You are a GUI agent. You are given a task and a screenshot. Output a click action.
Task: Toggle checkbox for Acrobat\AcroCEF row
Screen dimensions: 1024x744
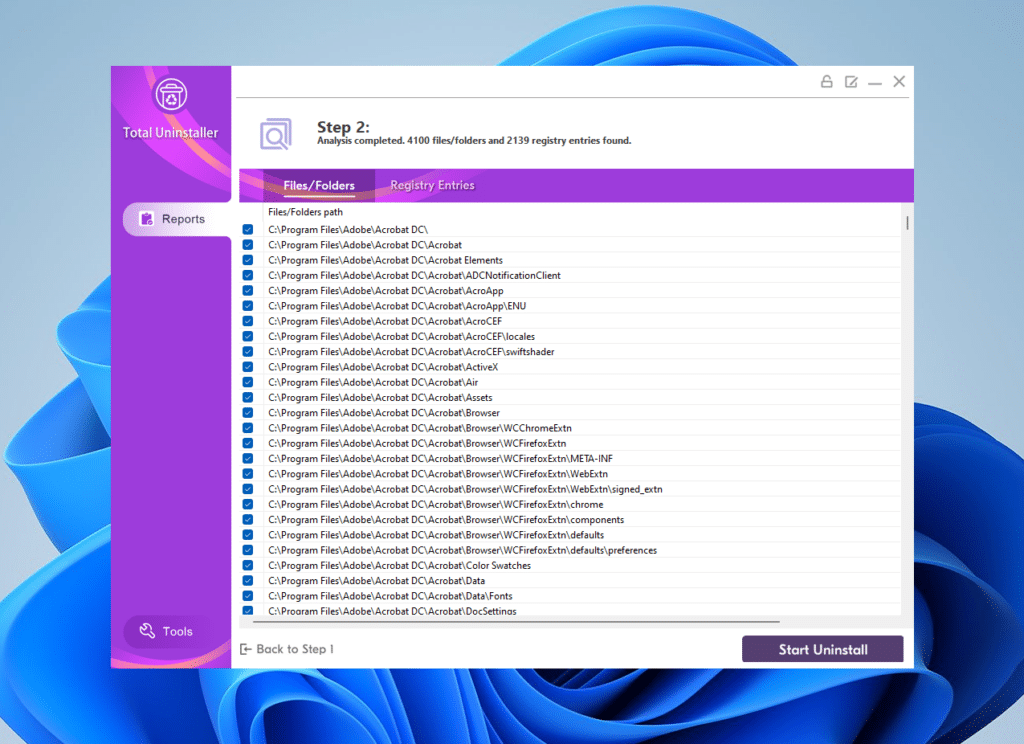point(248,321)
